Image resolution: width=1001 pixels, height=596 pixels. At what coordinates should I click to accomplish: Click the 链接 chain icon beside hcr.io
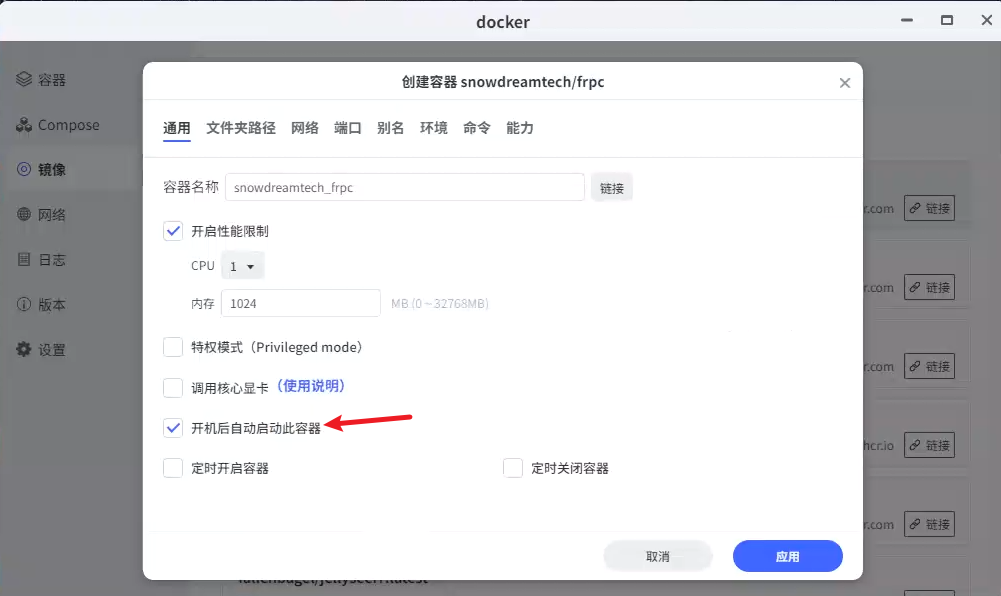click(x=928, y=444)
